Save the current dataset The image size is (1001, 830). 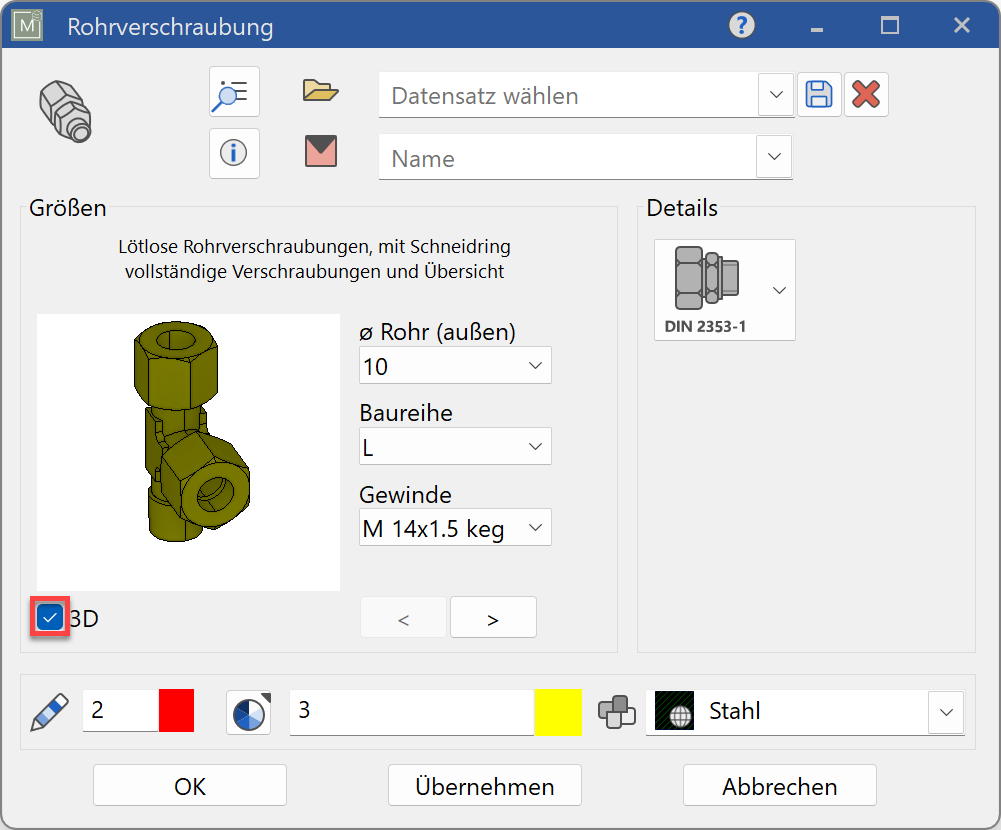819,94
